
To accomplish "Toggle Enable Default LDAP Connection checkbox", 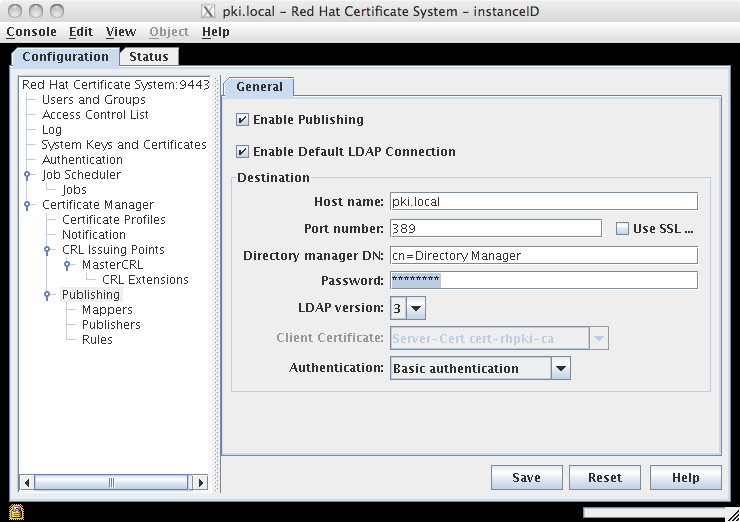I will point(242,152).
